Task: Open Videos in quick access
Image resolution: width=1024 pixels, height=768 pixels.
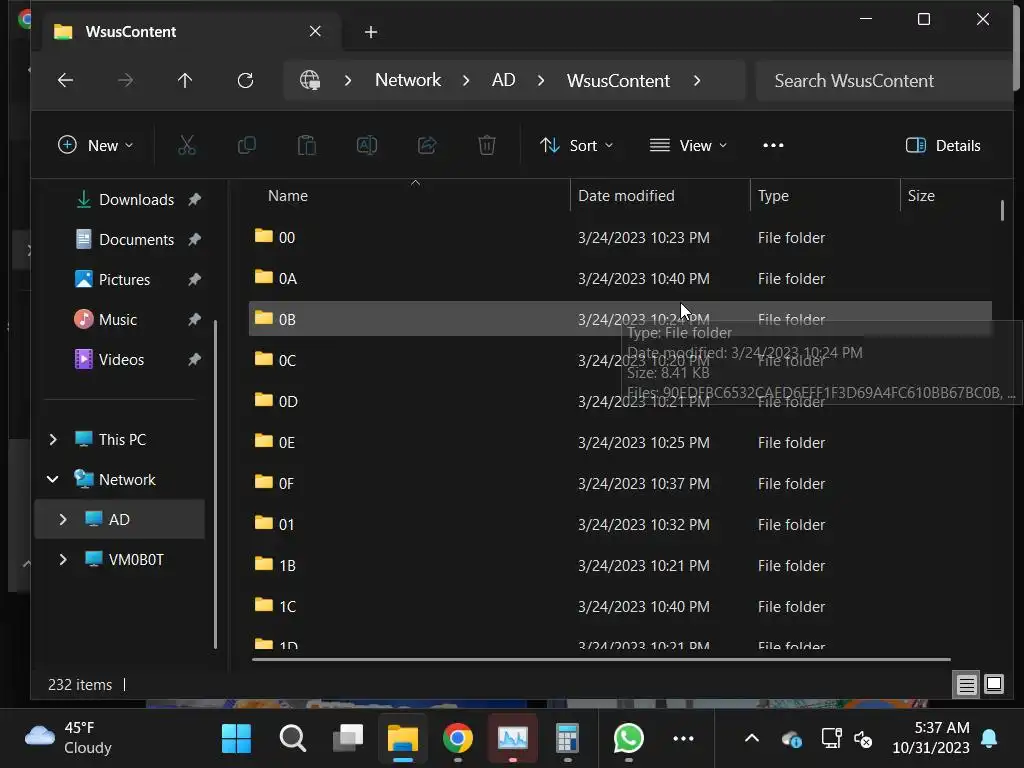Action: 121,359
